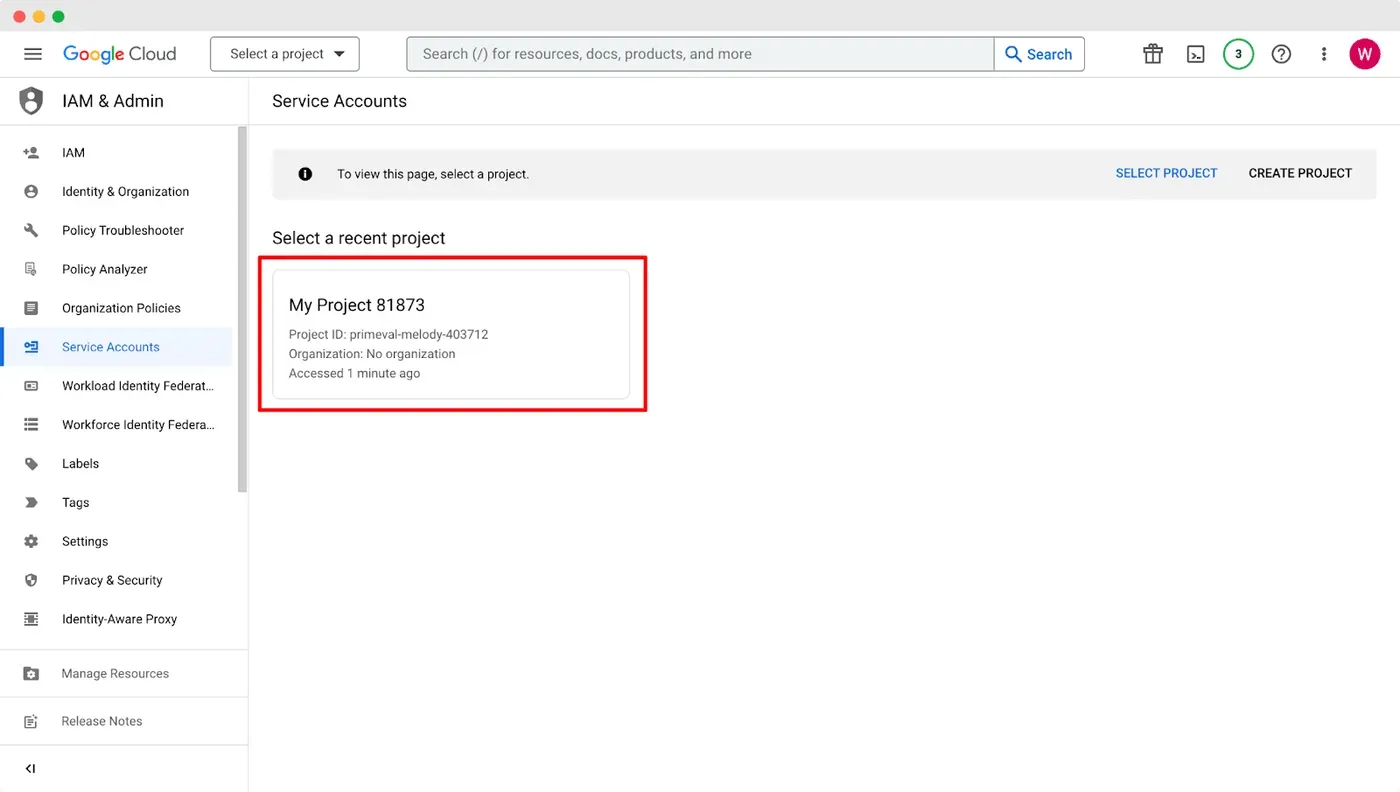Click the Privacy & Security shield icon
Screen dimensions: 1400x792
(31, 580)
